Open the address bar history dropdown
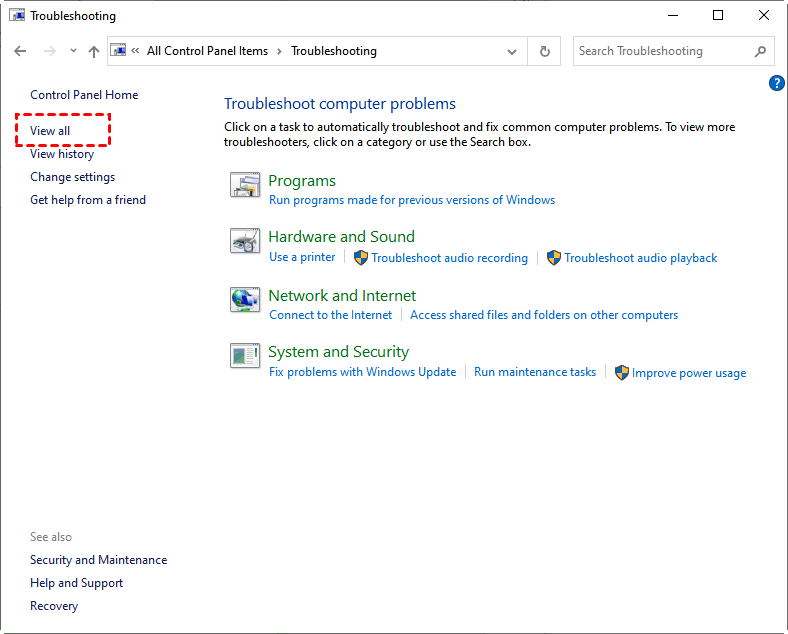The image size is (788, 634). coord(512,51)
